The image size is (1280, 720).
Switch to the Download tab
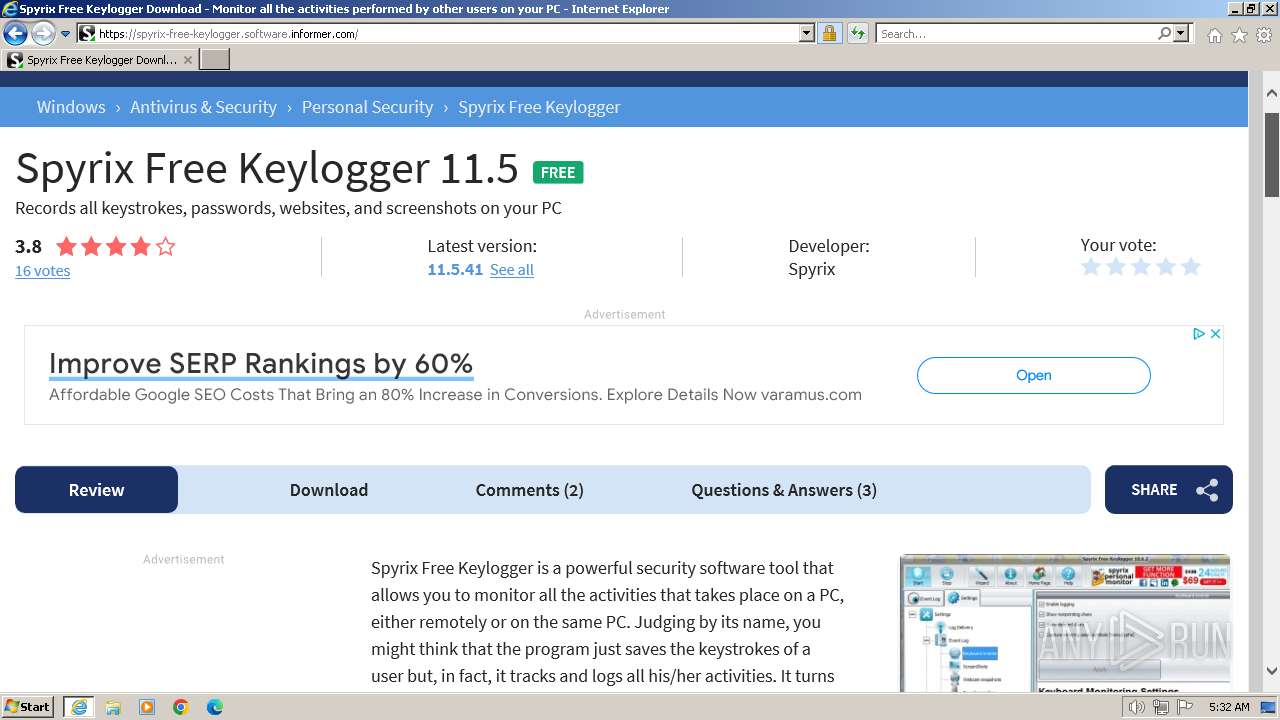click(x=329, y=490)
